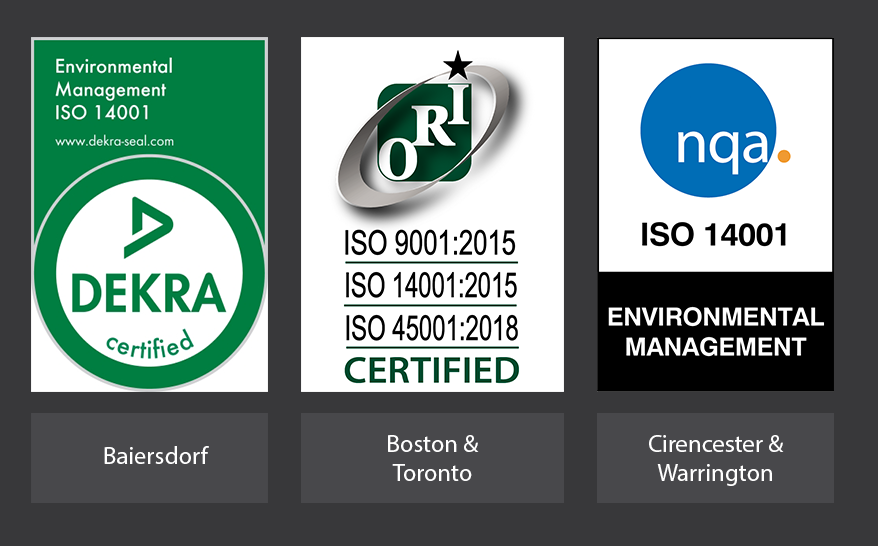Open the ORI ISO certified badge image
This screenshot has width=878, height=546.
click(x=432, y=214)
